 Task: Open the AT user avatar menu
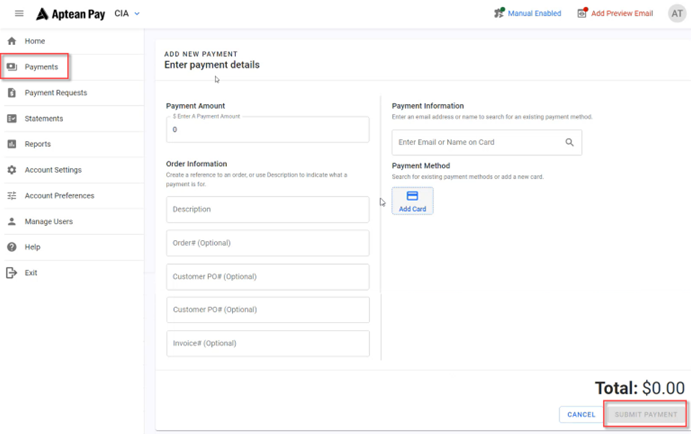pyautogui.click(x=677, y=14)
